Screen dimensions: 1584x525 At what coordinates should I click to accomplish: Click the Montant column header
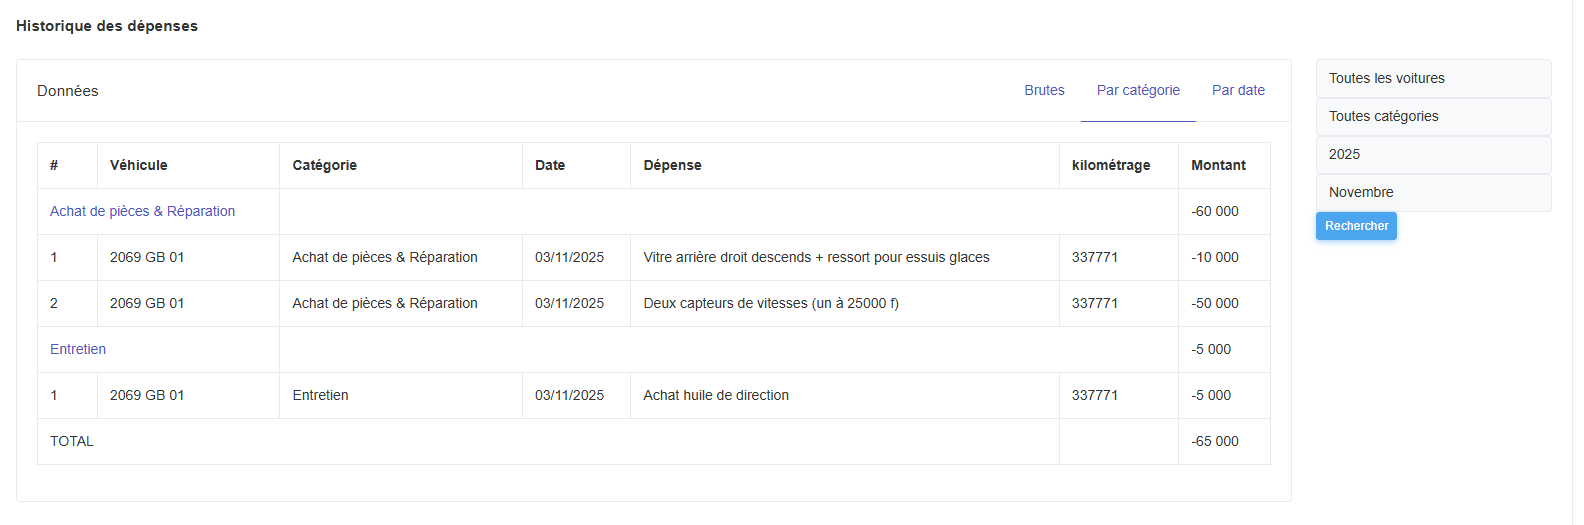(1218, 165)
